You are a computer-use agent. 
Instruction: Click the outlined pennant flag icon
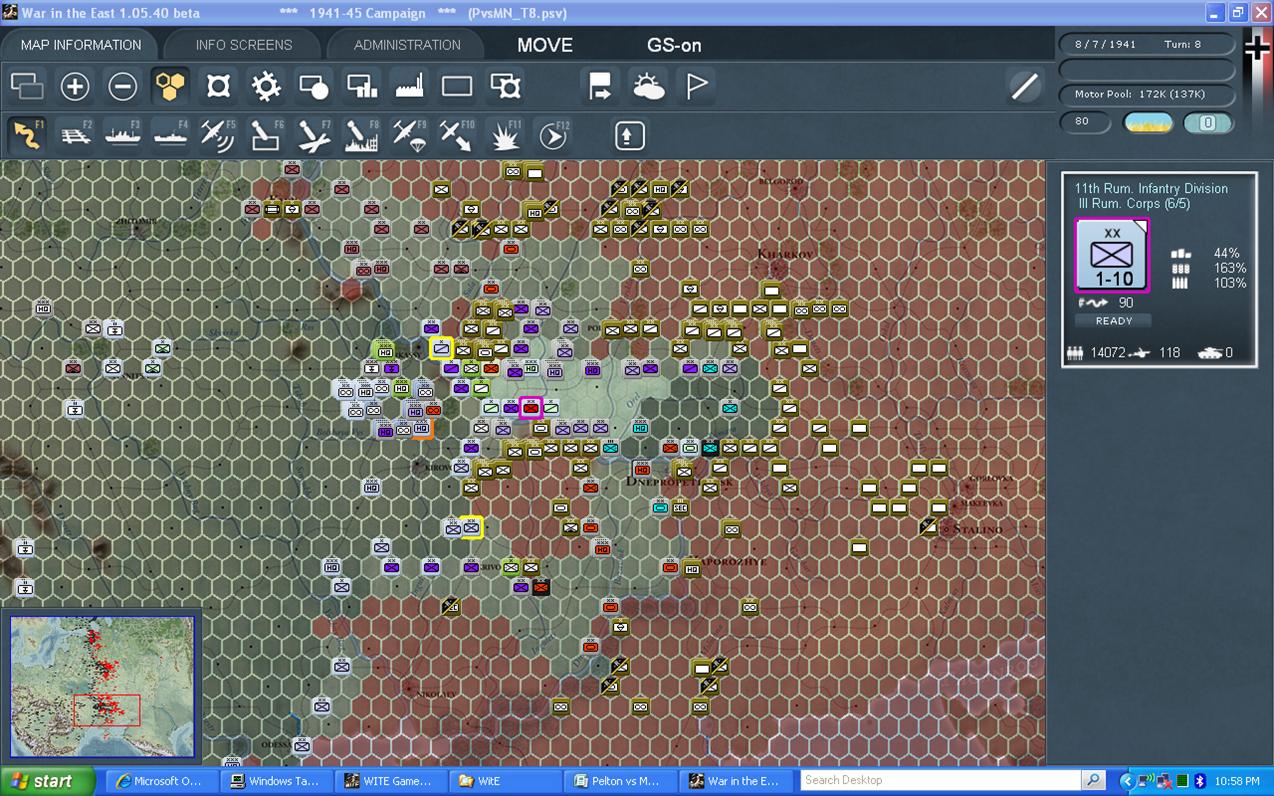(697, 86)
